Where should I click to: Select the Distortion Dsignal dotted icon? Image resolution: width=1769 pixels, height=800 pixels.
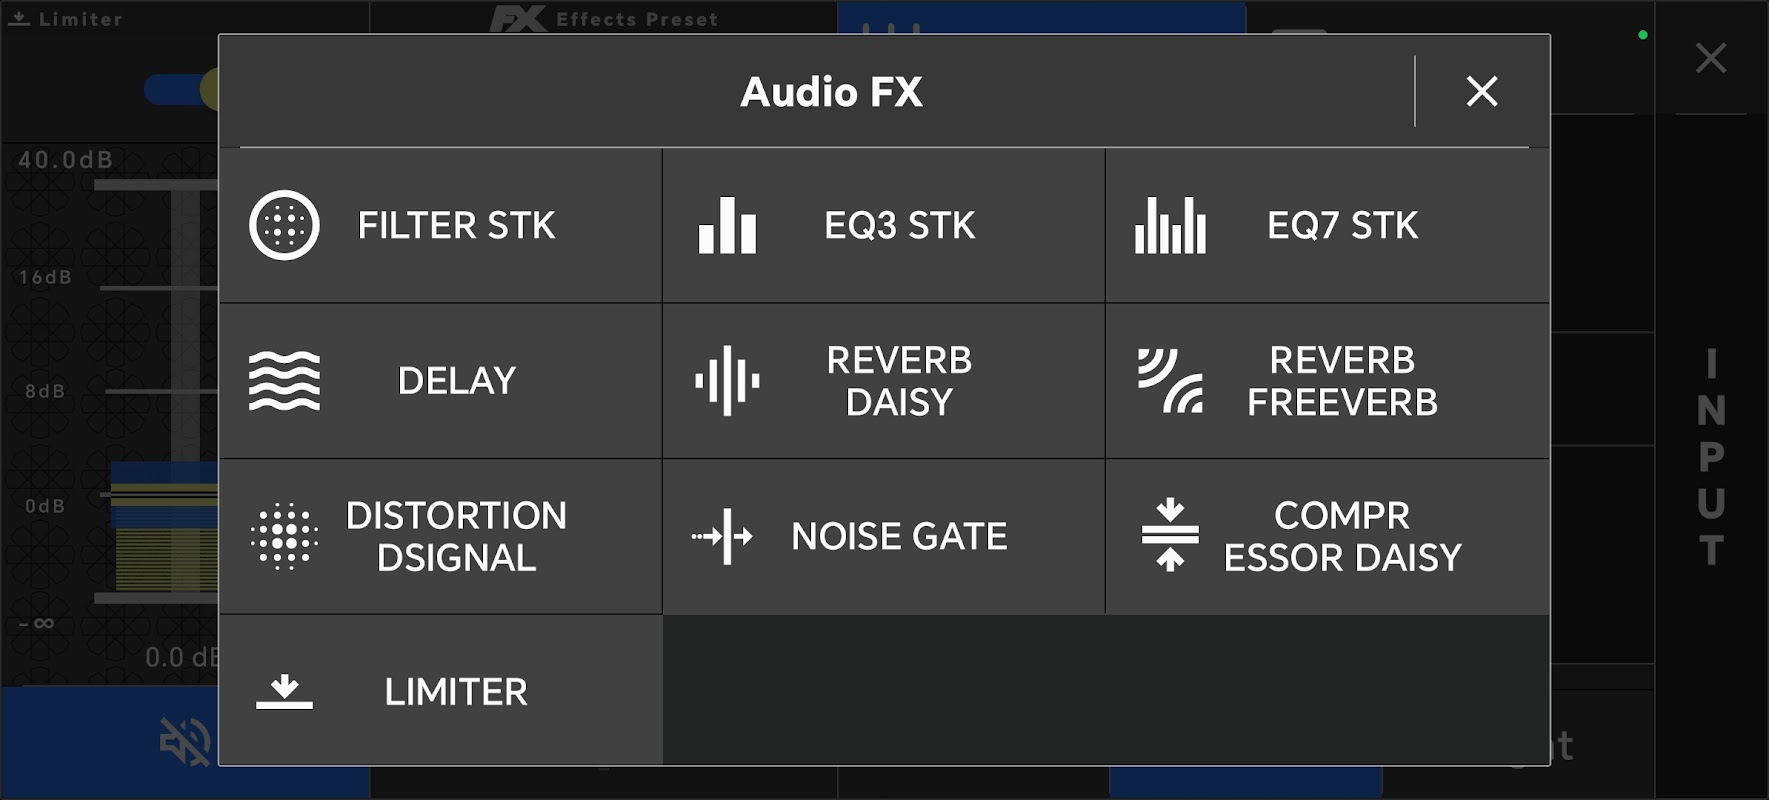coord(284,536)
